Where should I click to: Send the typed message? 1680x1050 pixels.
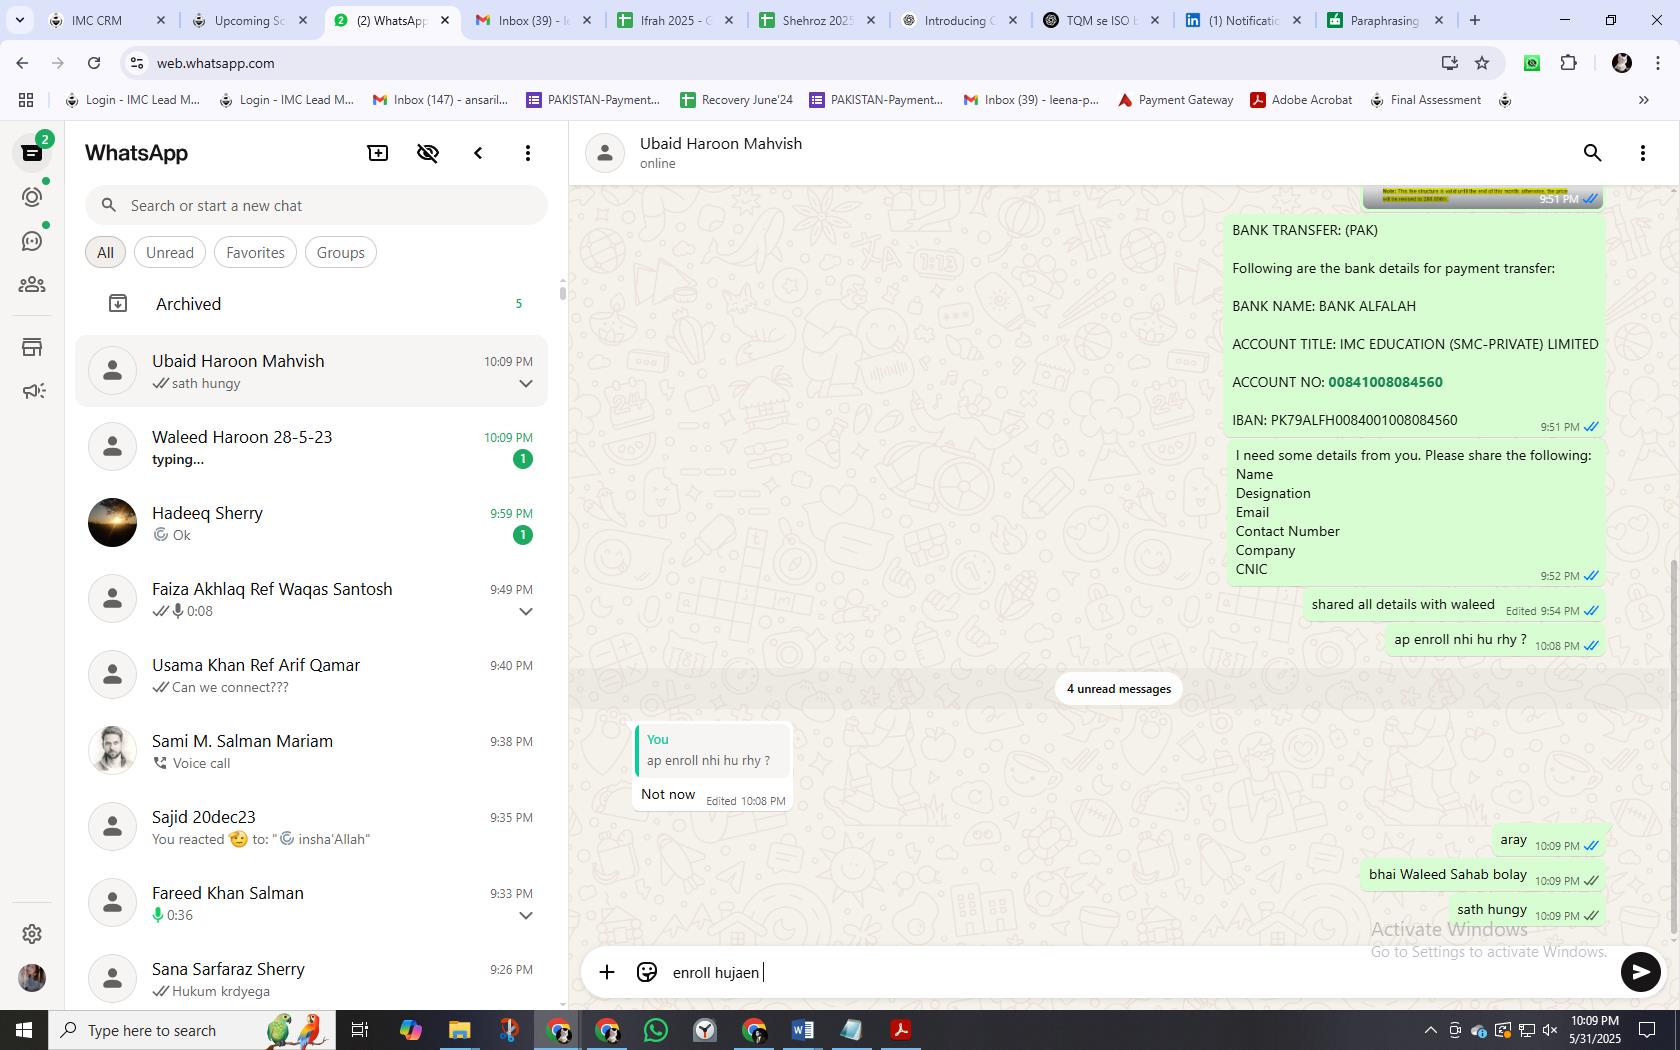point(1640,972)
